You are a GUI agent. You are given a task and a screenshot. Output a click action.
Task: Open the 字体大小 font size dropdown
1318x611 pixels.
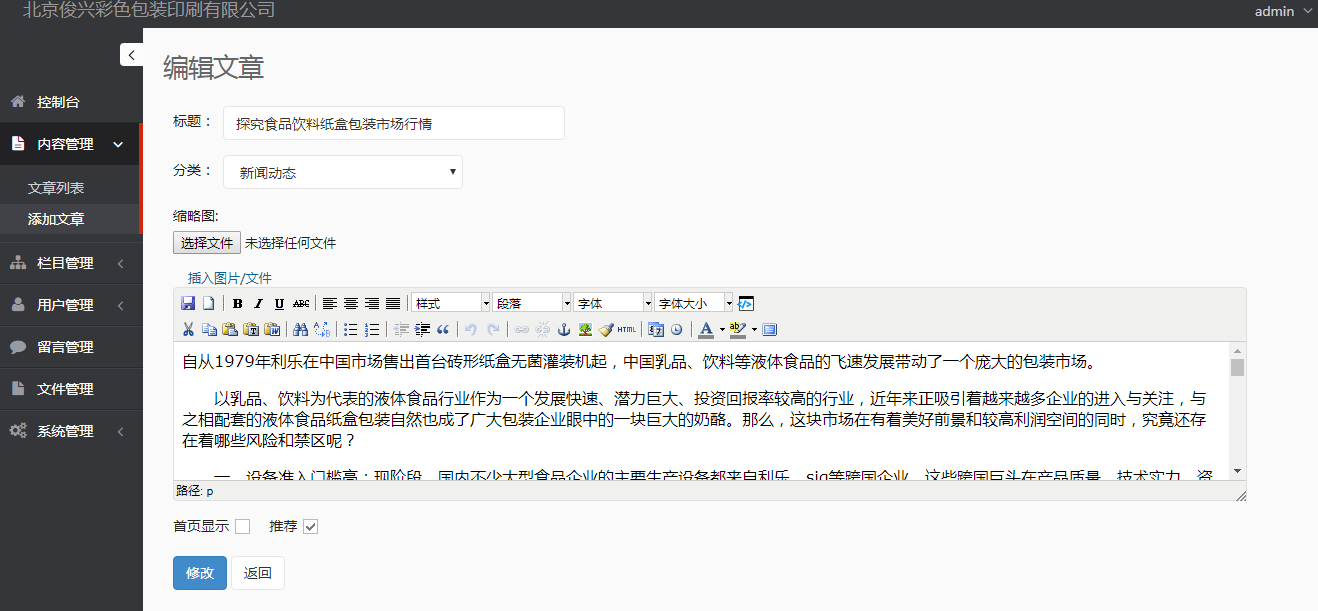click(694, 303)
